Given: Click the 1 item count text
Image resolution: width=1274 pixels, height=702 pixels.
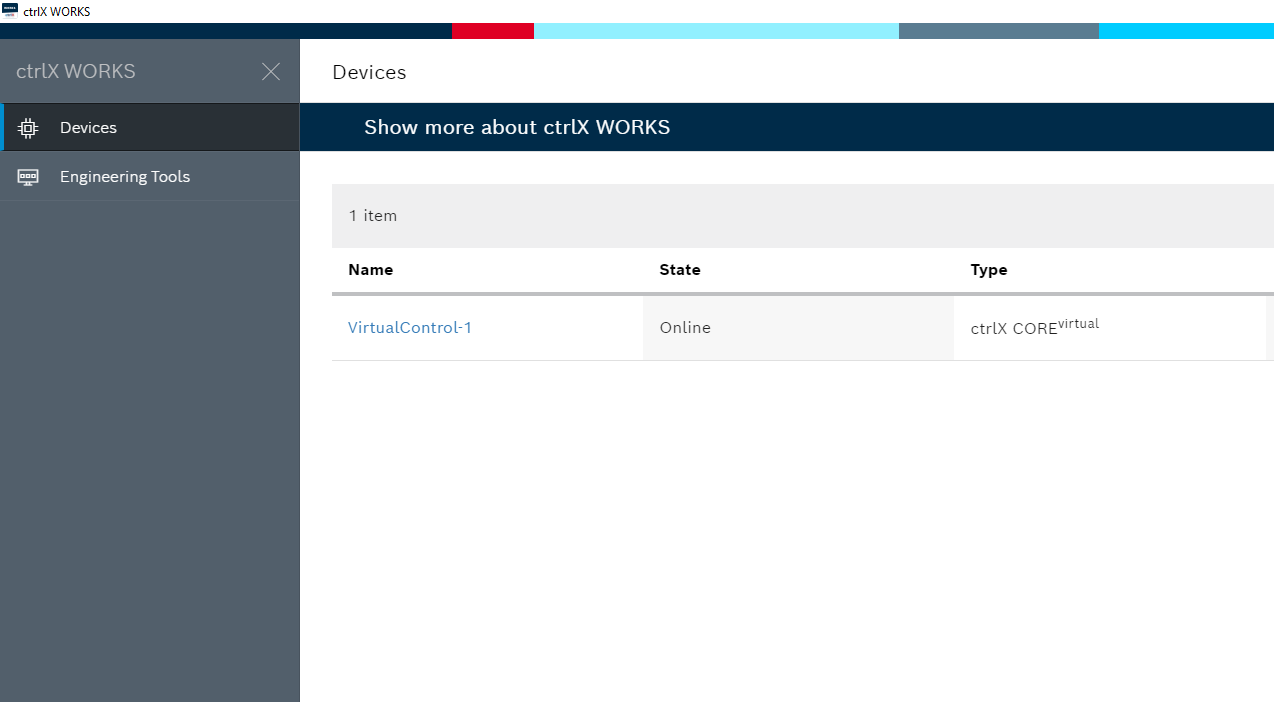Looking at the screenshot, I should (373, 215).
